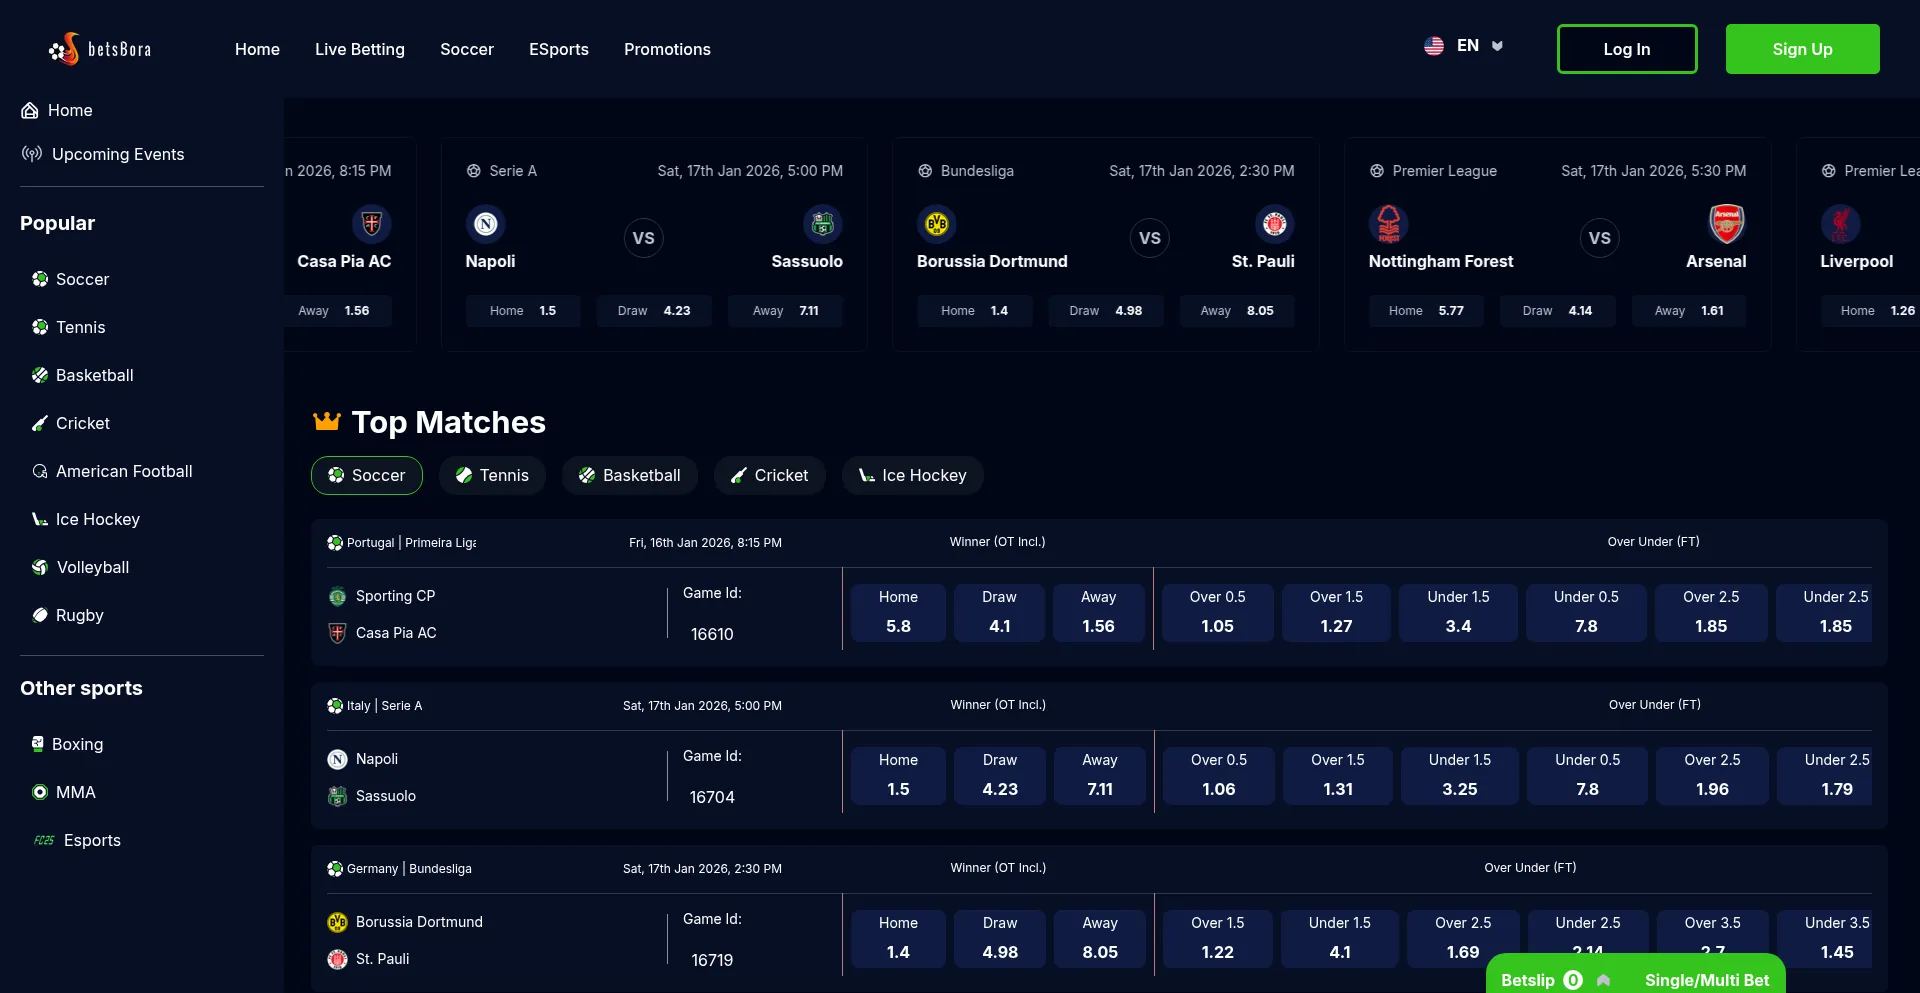This screenshot has width=1920, height=993.
Task: Click the betsBora logo
Action: [100, 49]
